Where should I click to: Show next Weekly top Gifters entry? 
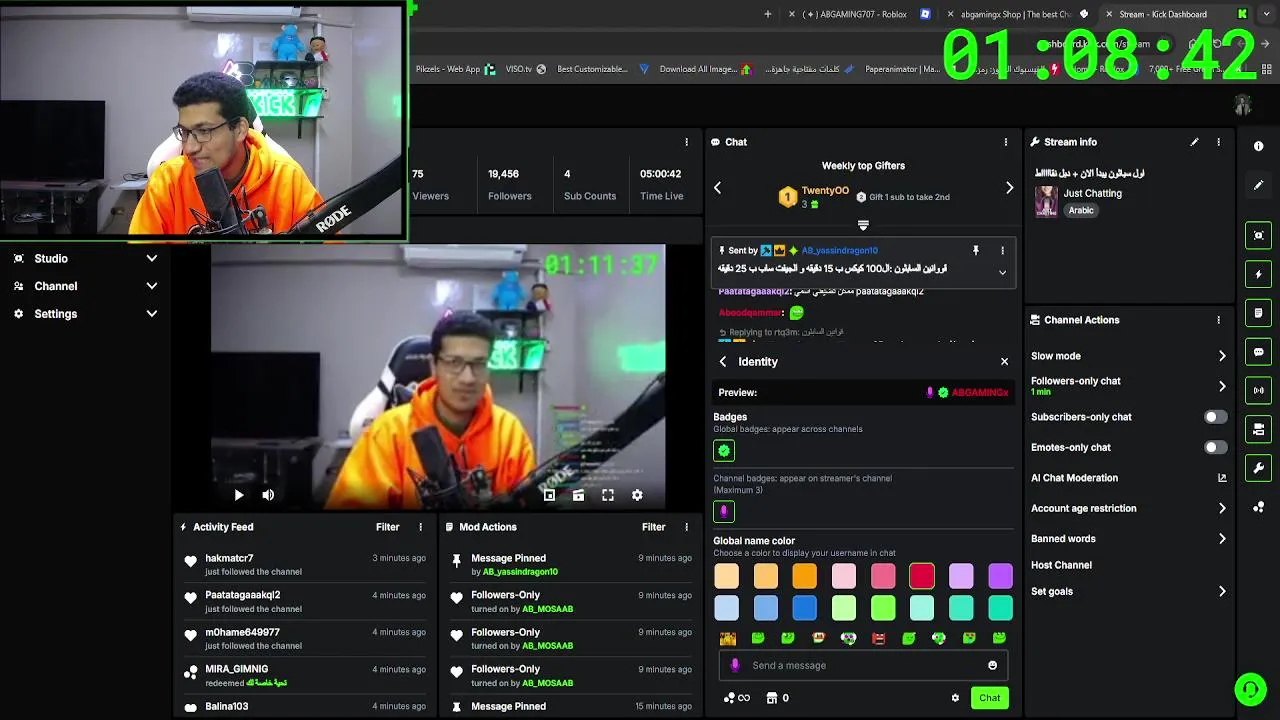[1009, 188]
